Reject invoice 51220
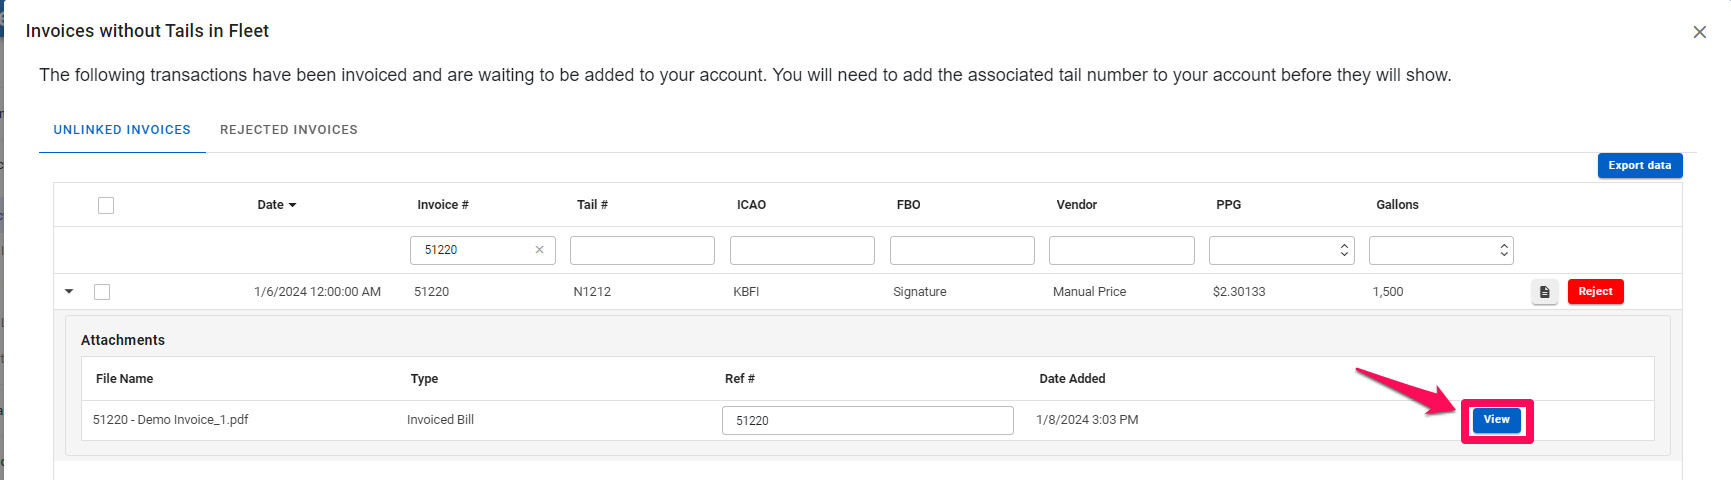The width and height of the screenshot is (1731, 480). 1595,292
